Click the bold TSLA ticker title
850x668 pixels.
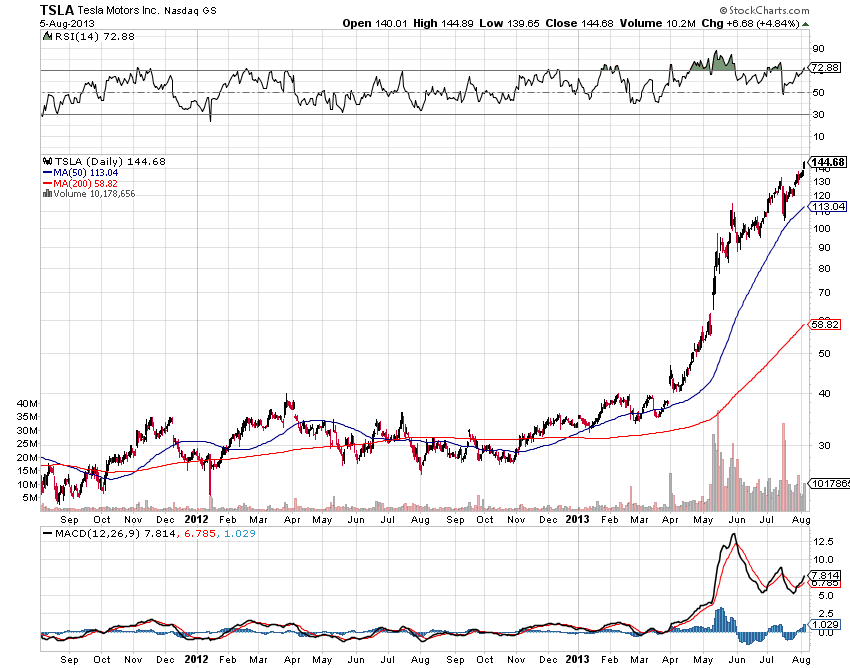[x=57, y=10]
